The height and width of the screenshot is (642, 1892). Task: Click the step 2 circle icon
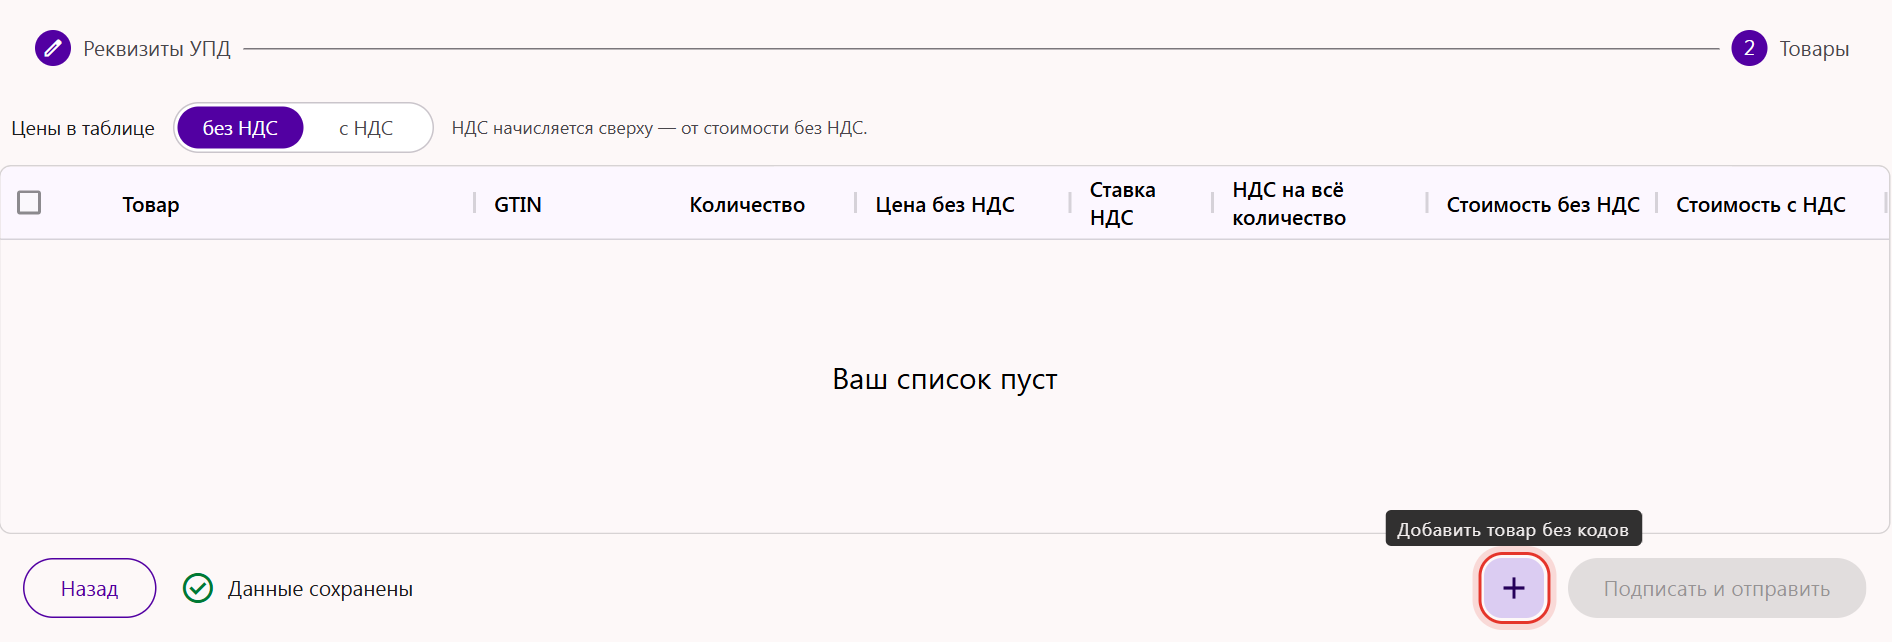(1749, 48)
